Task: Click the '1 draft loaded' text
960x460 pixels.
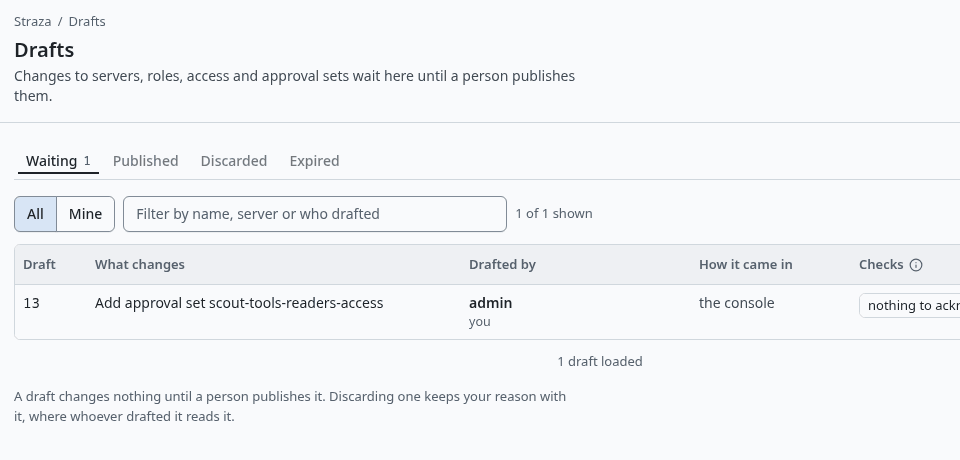Action: 600,361
